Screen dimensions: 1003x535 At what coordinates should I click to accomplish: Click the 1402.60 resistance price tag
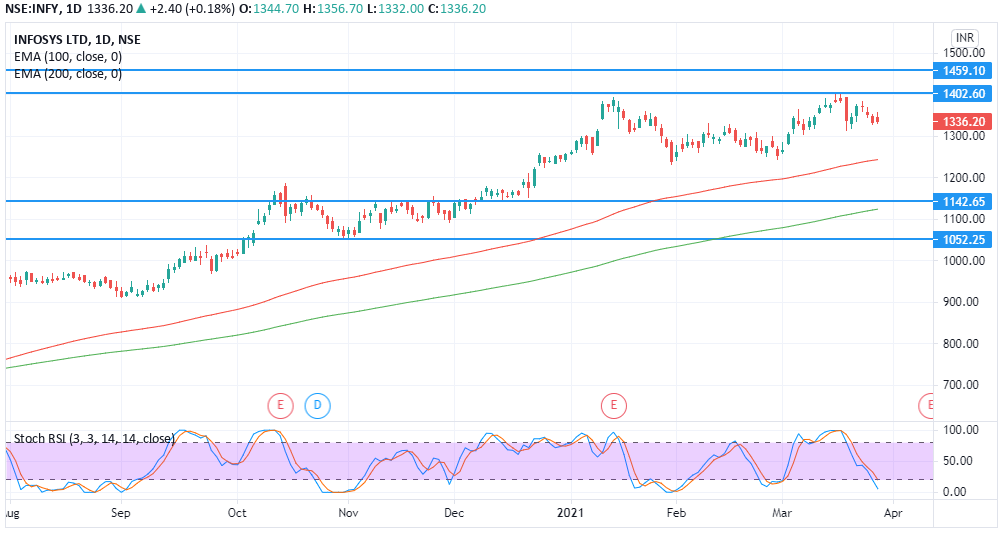click(963, 93)
